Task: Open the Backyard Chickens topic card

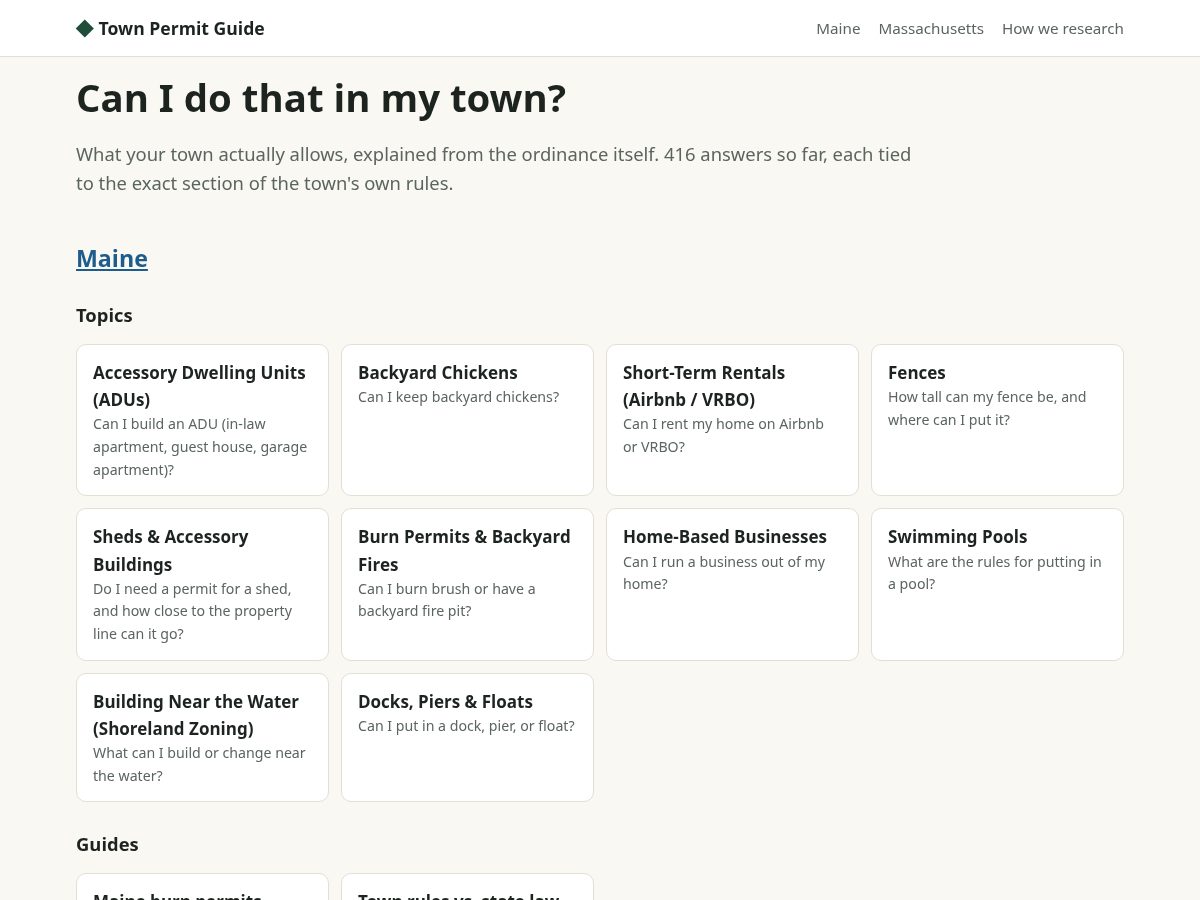Action: (467, 420)
